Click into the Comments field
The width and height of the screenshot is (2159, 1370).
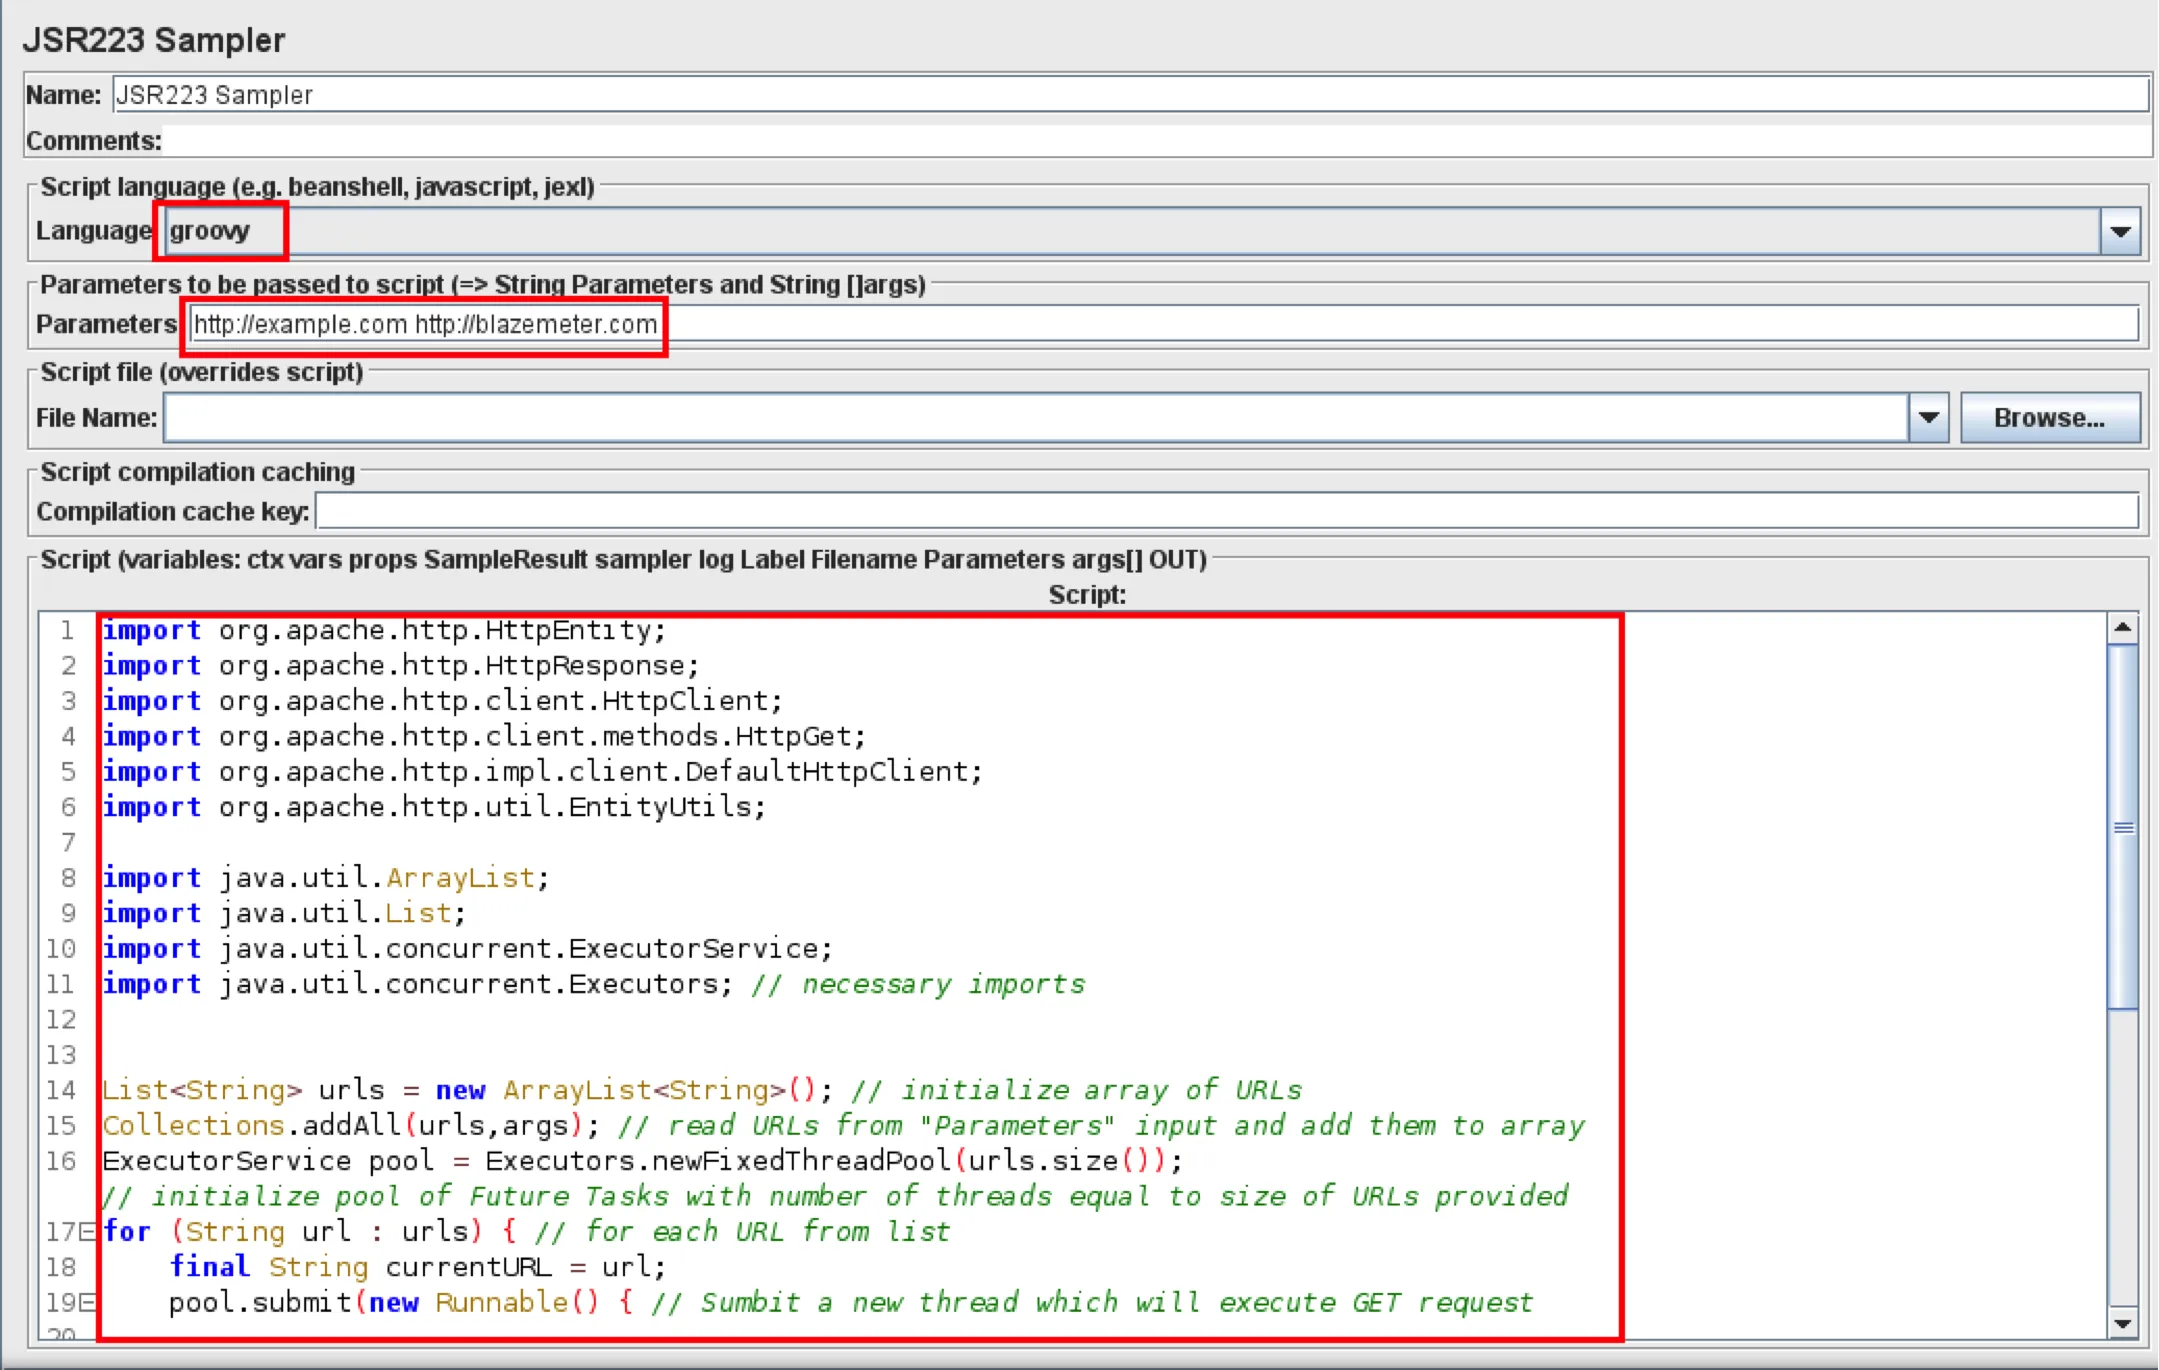[x=1150, y=141]
